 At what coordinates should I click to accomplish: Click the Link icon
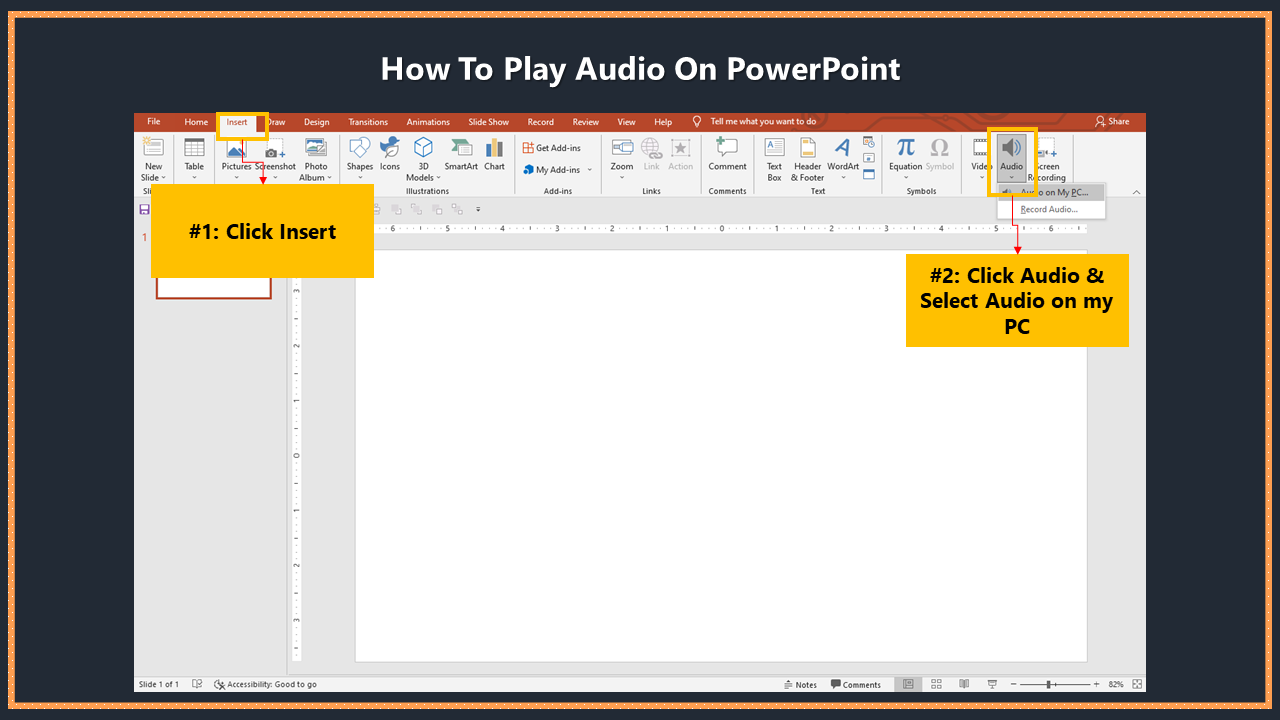[x=652, y=148]
